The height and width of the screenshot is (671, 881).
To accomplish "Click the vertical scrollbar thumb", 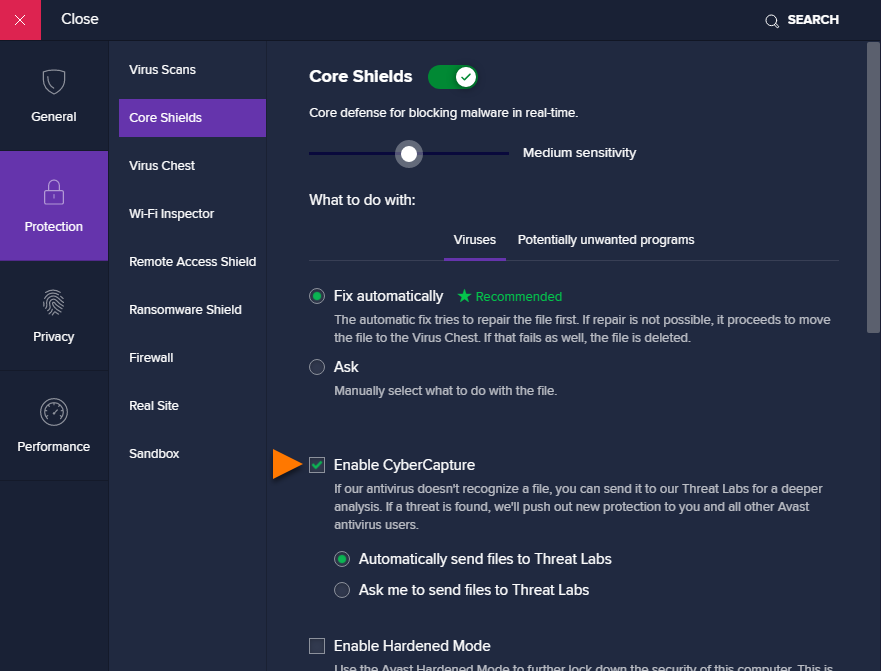I will [873, 188].
